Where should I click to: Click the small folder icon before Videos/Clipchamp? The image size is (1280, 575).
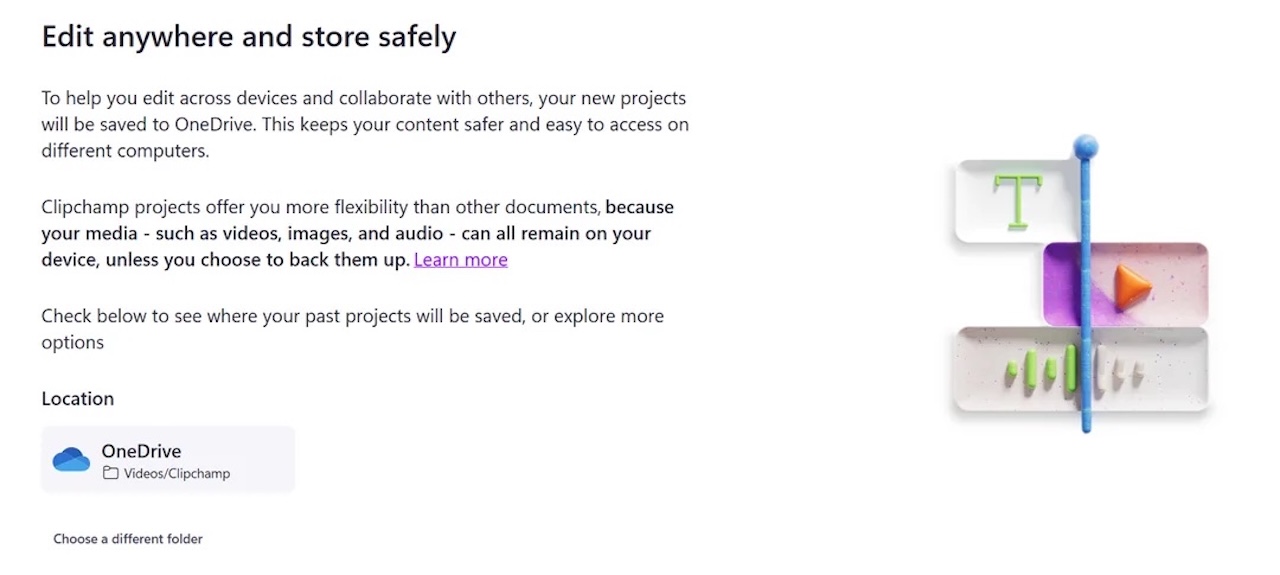(x=111, y=474)
